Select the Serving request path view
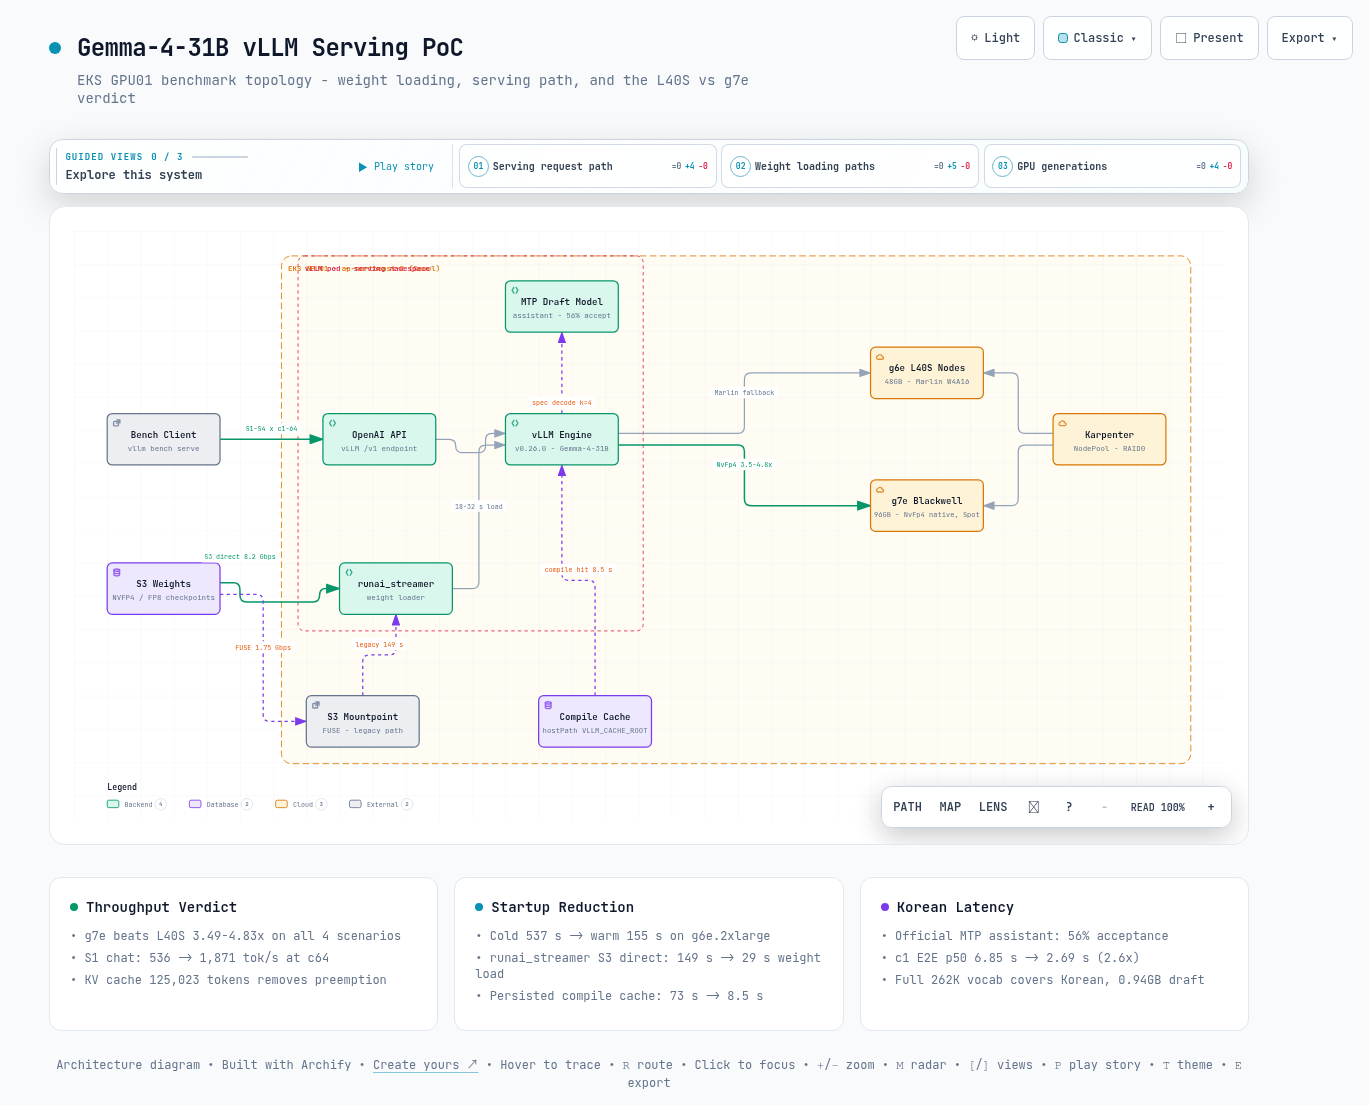Screen dimensions: 1369x1105 pyautogui.click(x=588, y=166)
